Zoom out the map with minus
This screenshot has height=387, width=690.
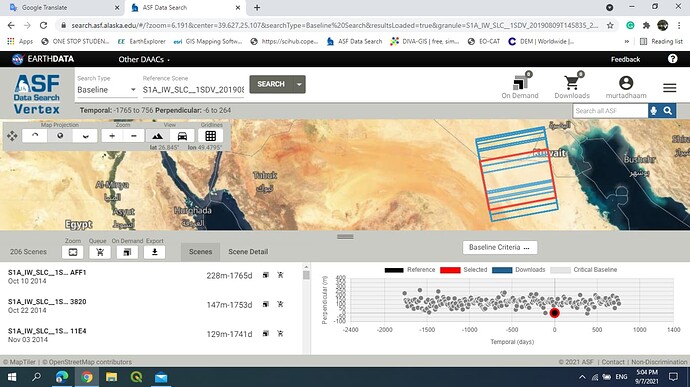134,136
